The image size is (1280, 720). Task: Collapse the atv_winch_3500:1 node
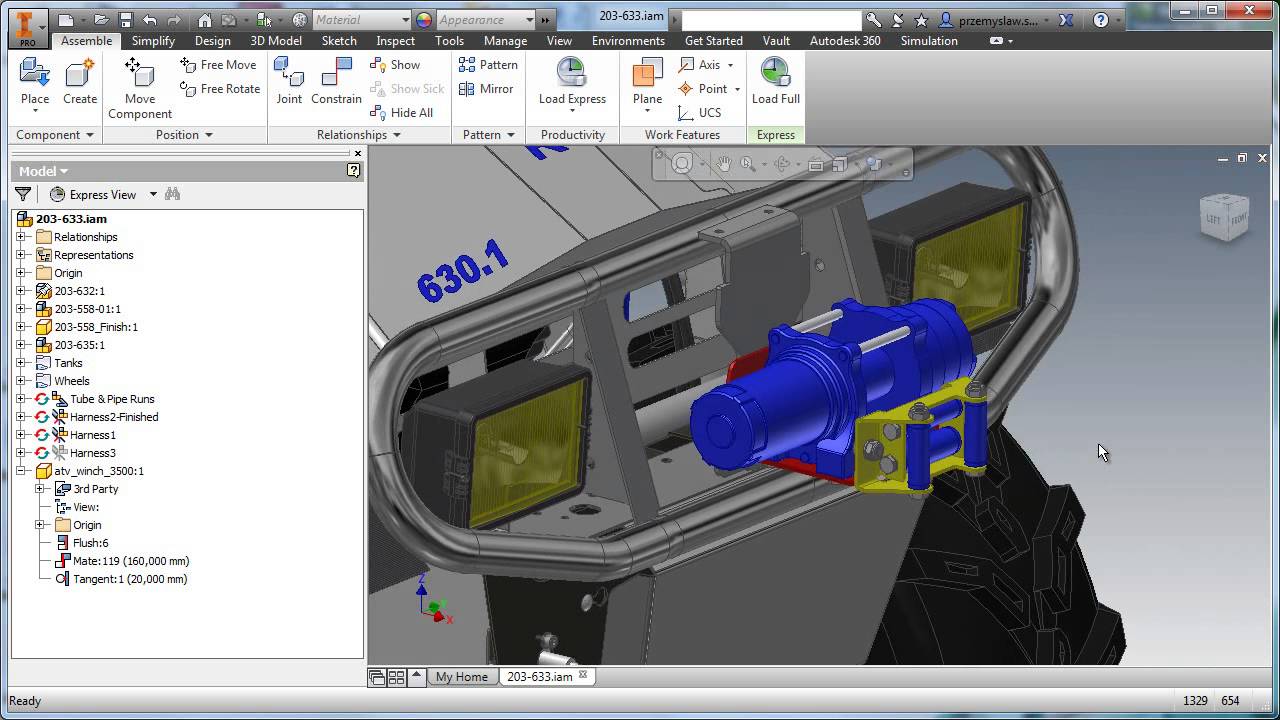[21, 471]
